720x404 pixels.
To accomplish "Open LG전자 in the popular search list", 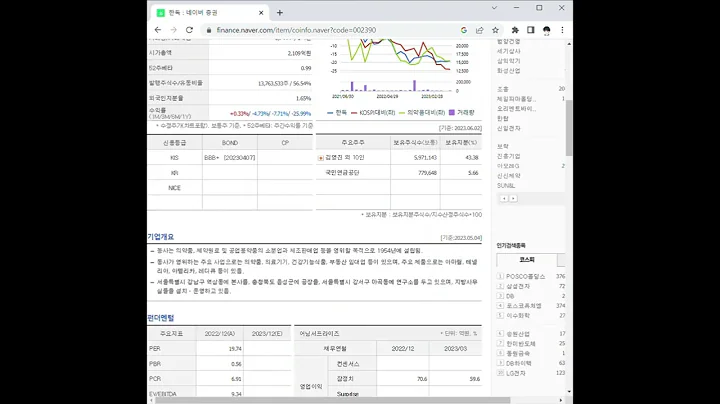I will pos(516,373).
